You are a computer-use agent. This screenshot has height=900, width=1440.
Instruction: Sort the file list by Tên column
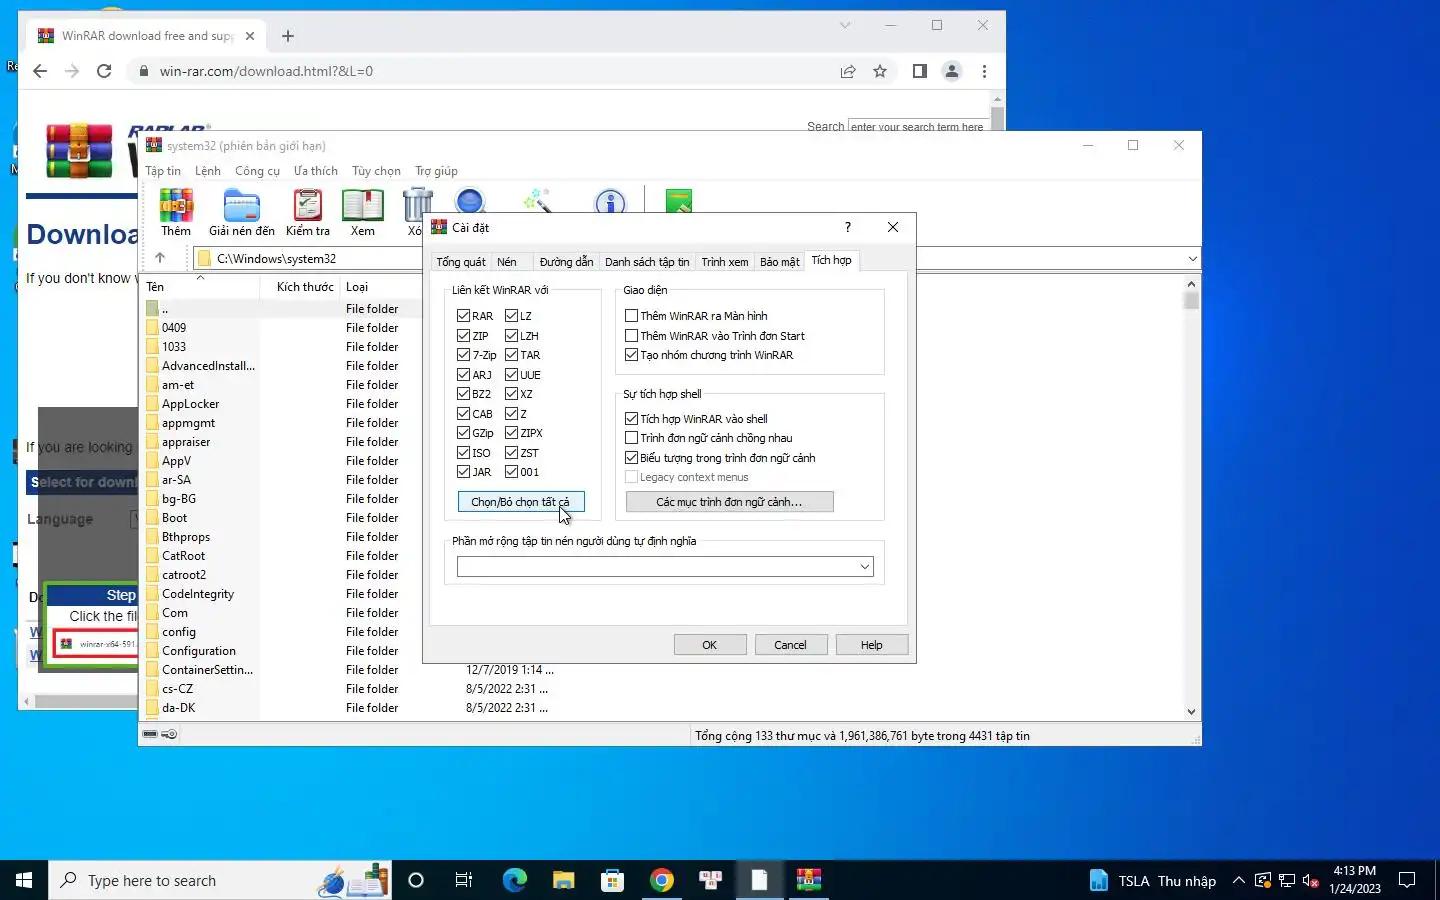coord(200,286)
